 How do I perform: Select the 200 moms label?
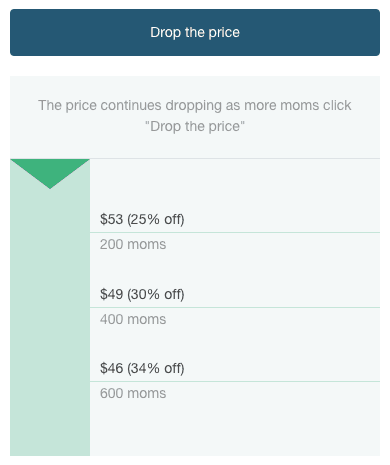click(133, 244)
